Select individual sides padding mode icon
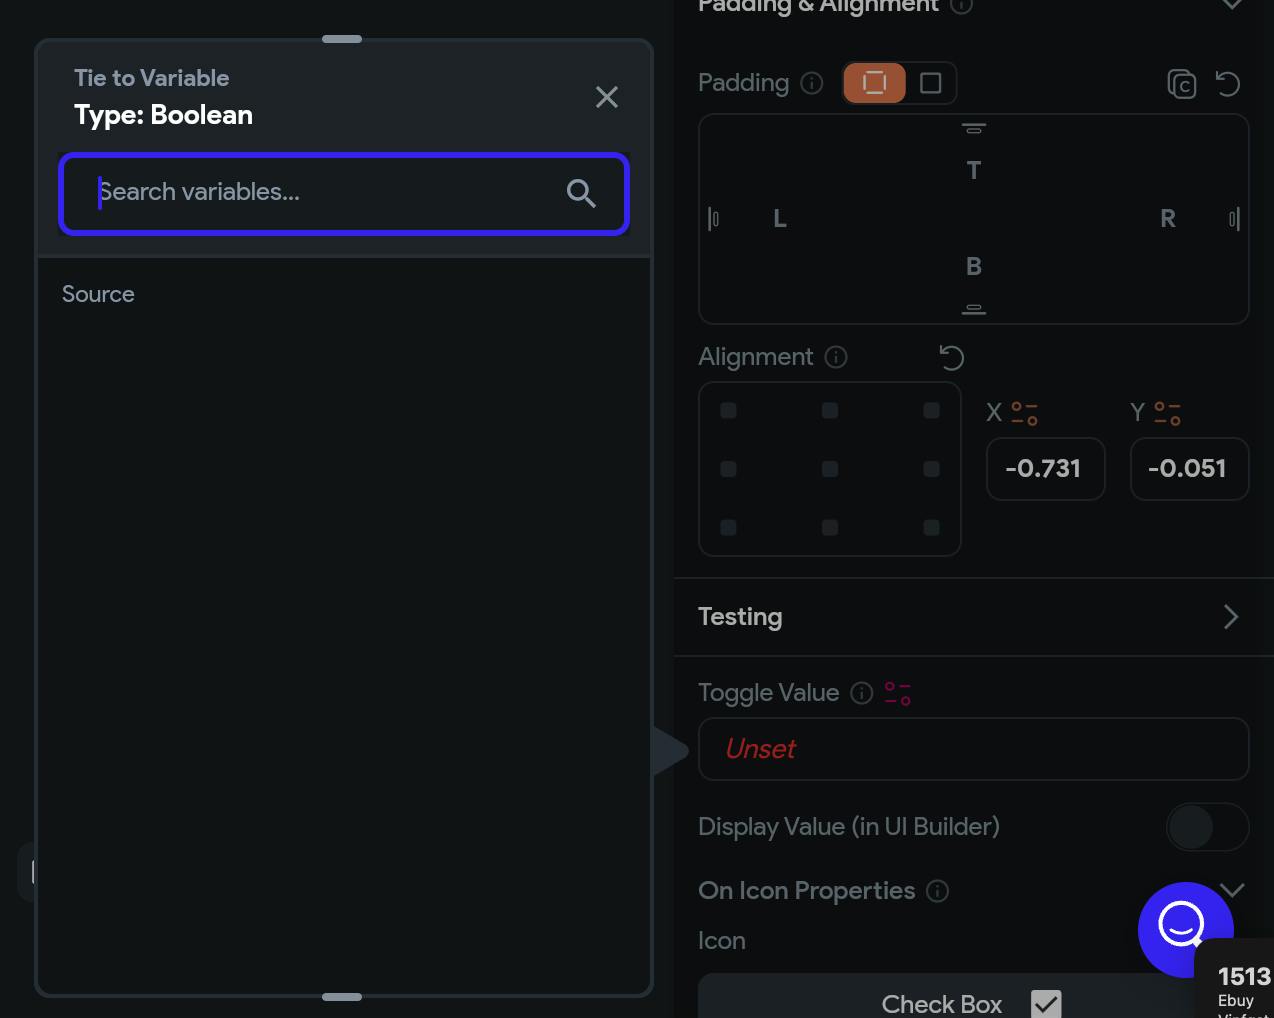This screenshot has width=1274, height=1018. tap(931, 83)
